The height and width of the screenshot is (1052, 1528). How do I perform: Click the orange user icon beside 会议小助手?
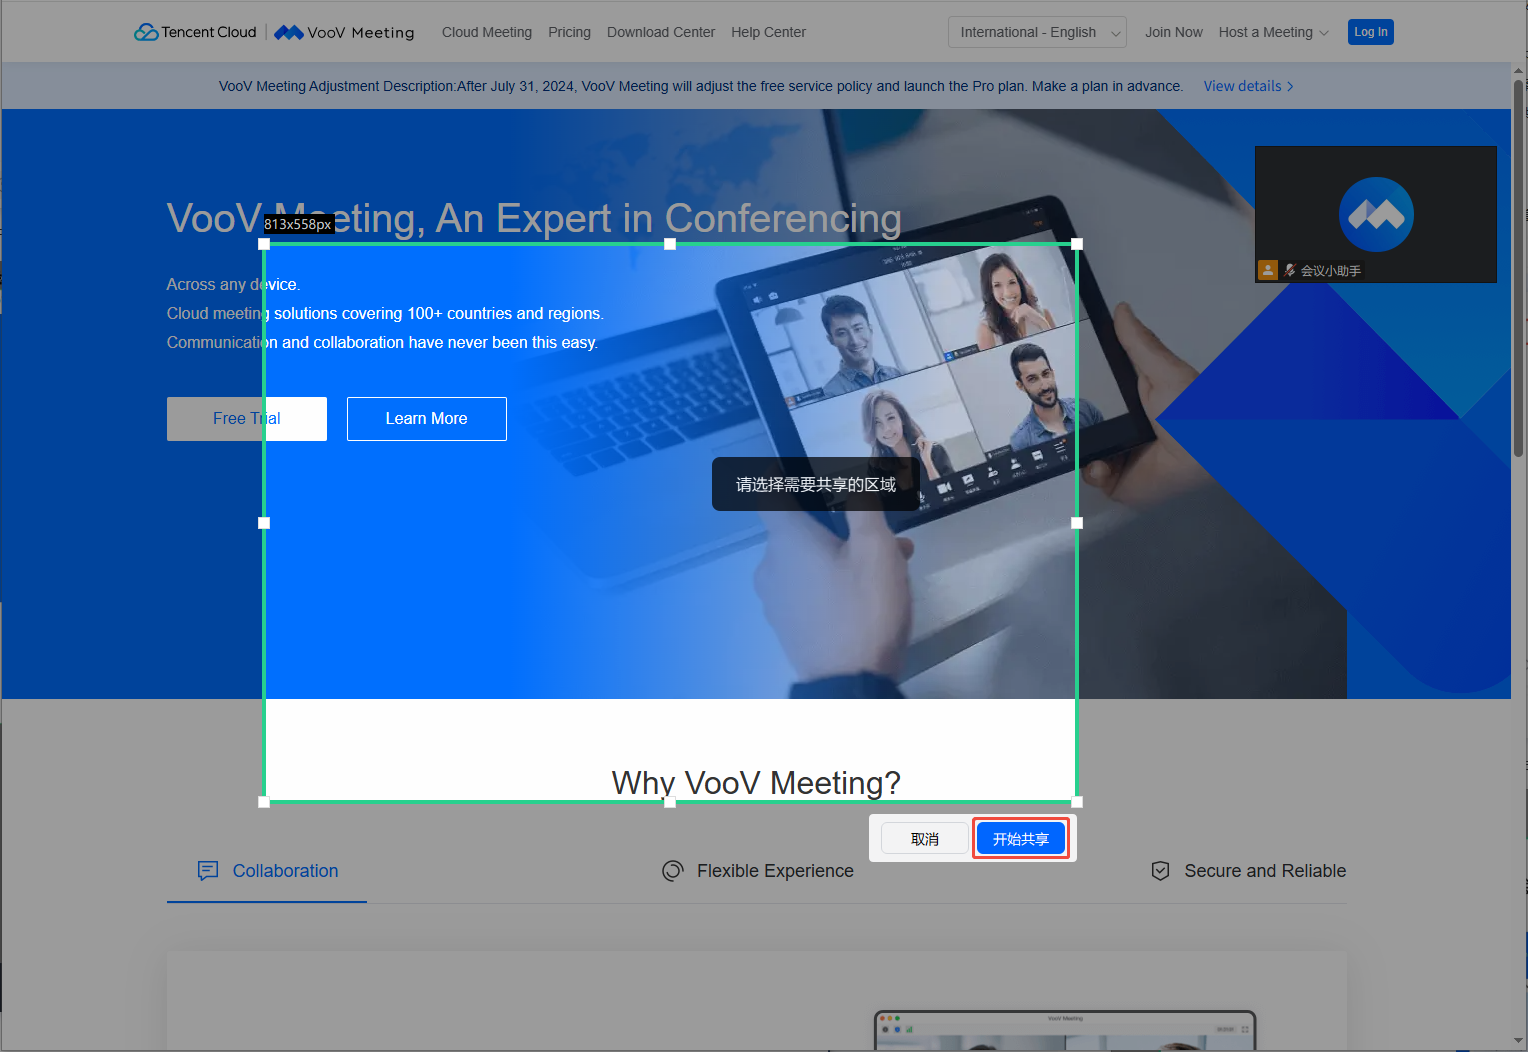(x=1268, y=270)
